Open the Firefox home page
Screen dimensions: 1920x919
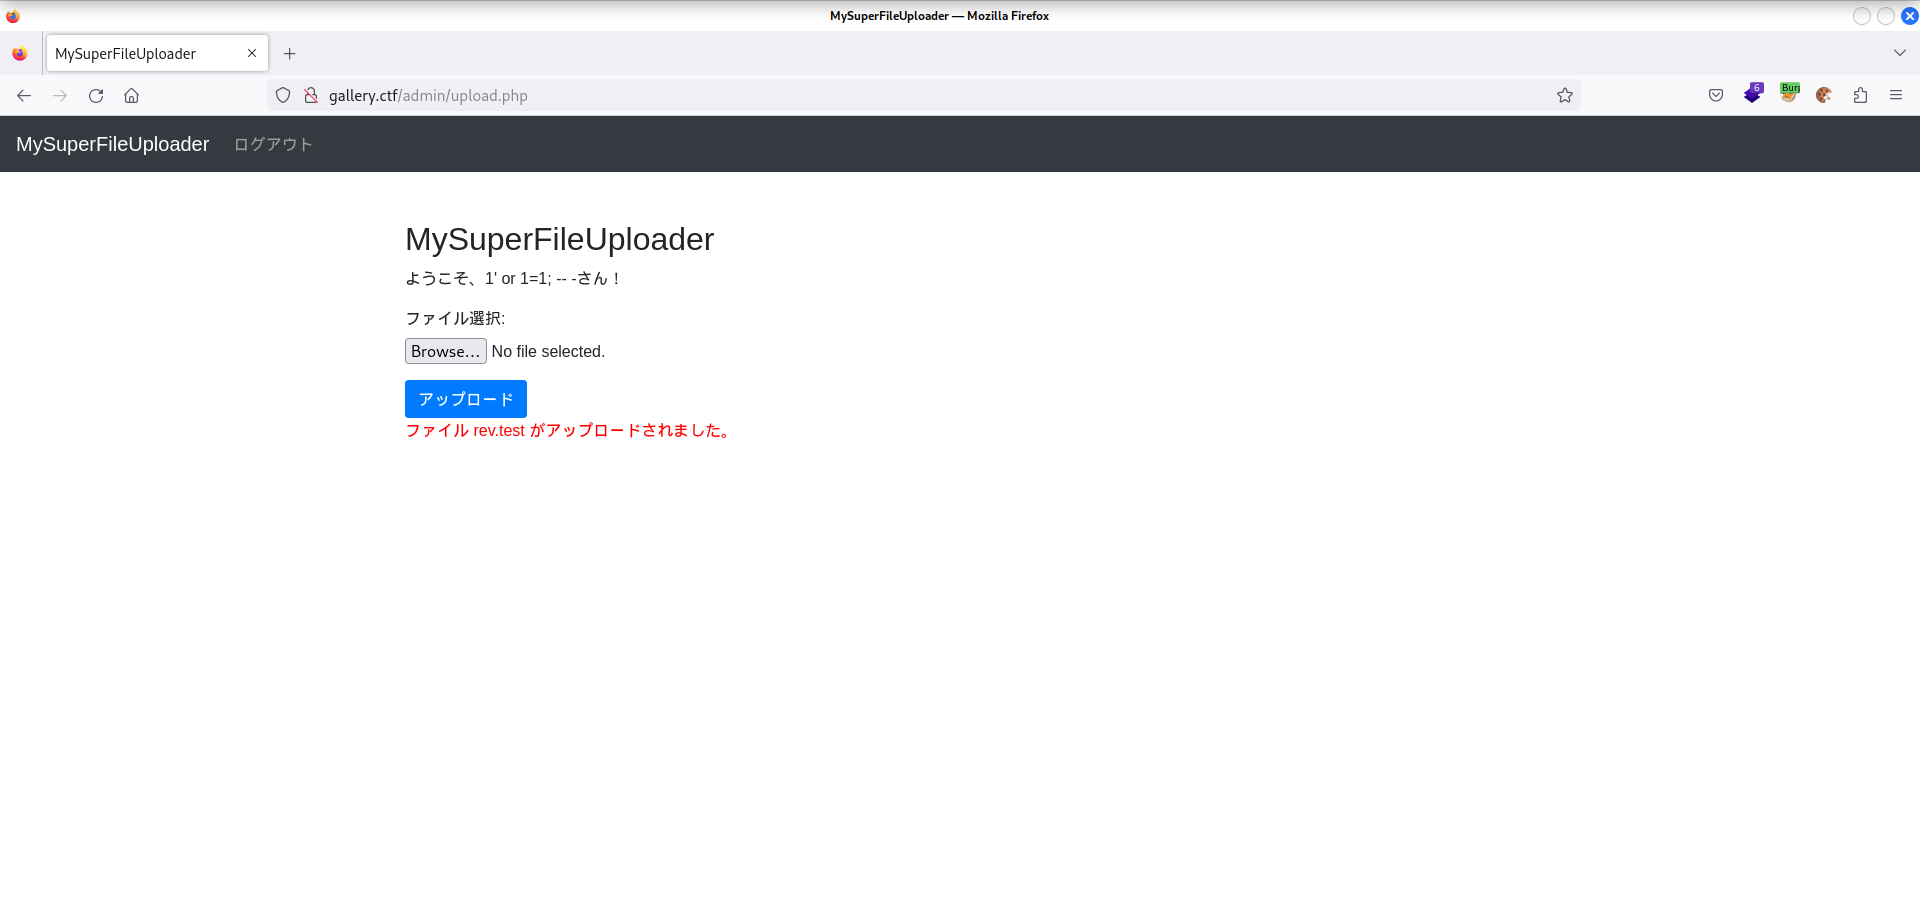point(131,95)
